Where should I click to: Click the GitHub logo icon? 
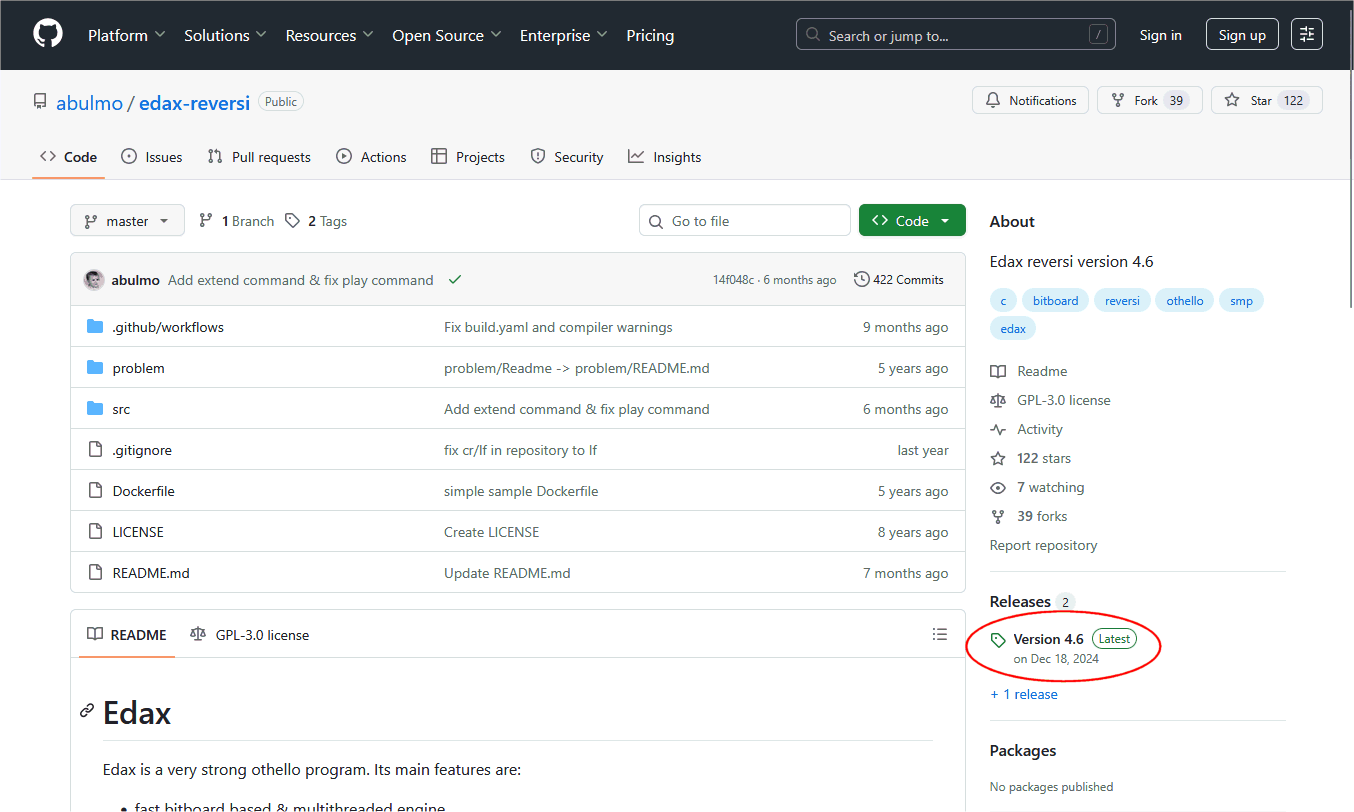coord(48,34)
